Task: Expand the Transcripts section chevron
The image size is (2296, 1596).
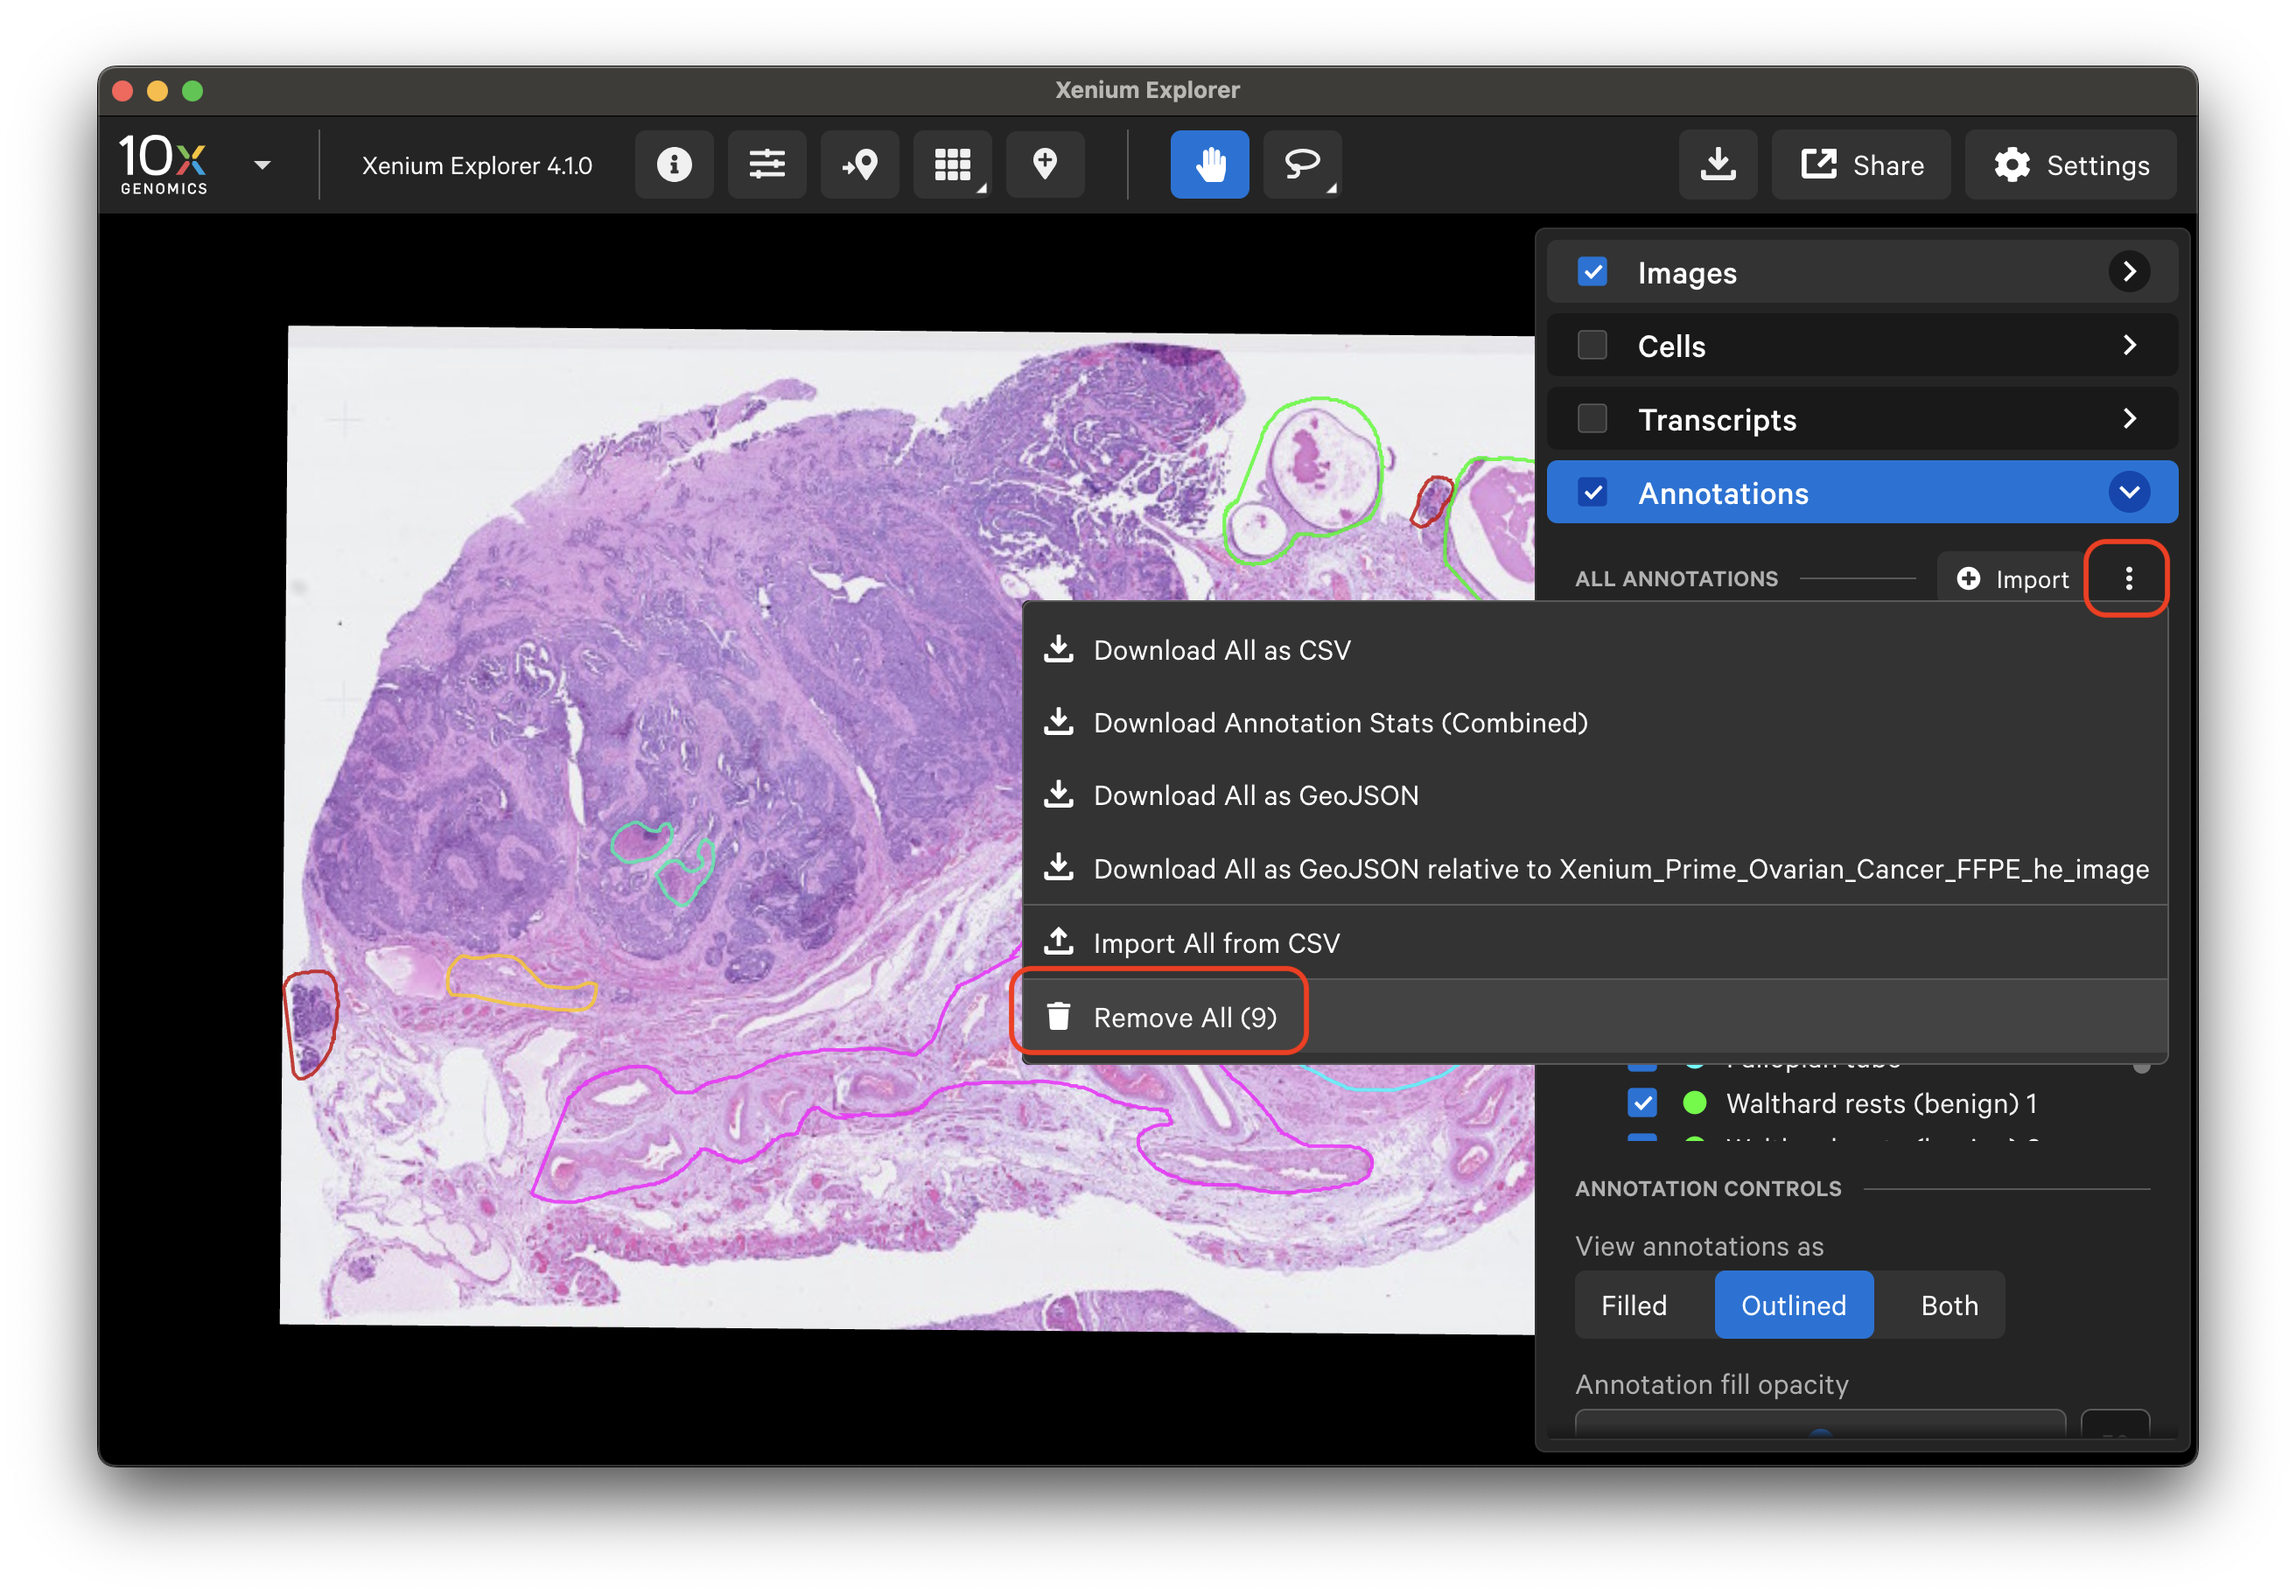Action: pyautogui.click(x=2128, y=418)
